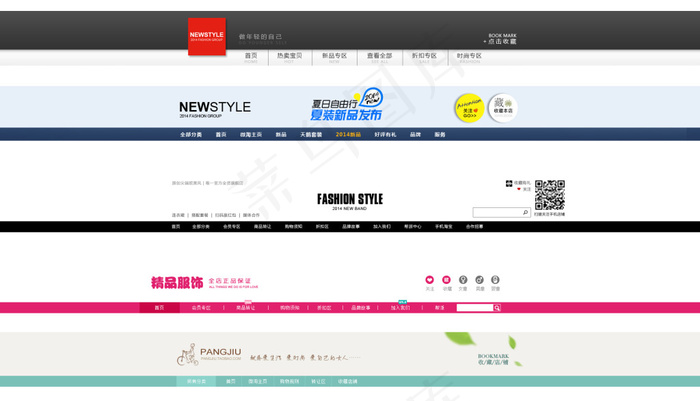Screen dimensions: 700x401
Task: Click the QR code image
Action: pyautogui.click(x=549, y=195)
